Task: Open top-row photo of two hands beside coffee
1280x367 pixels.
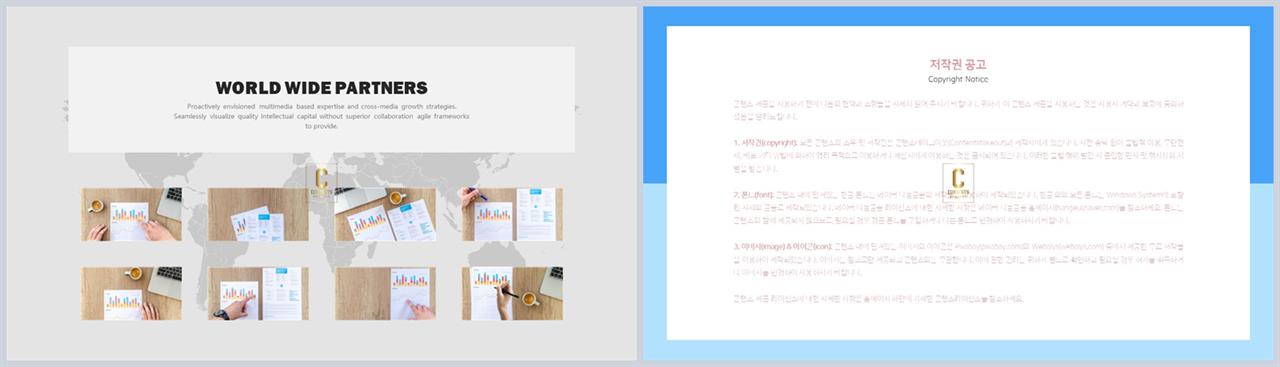Action: (132, 214)
